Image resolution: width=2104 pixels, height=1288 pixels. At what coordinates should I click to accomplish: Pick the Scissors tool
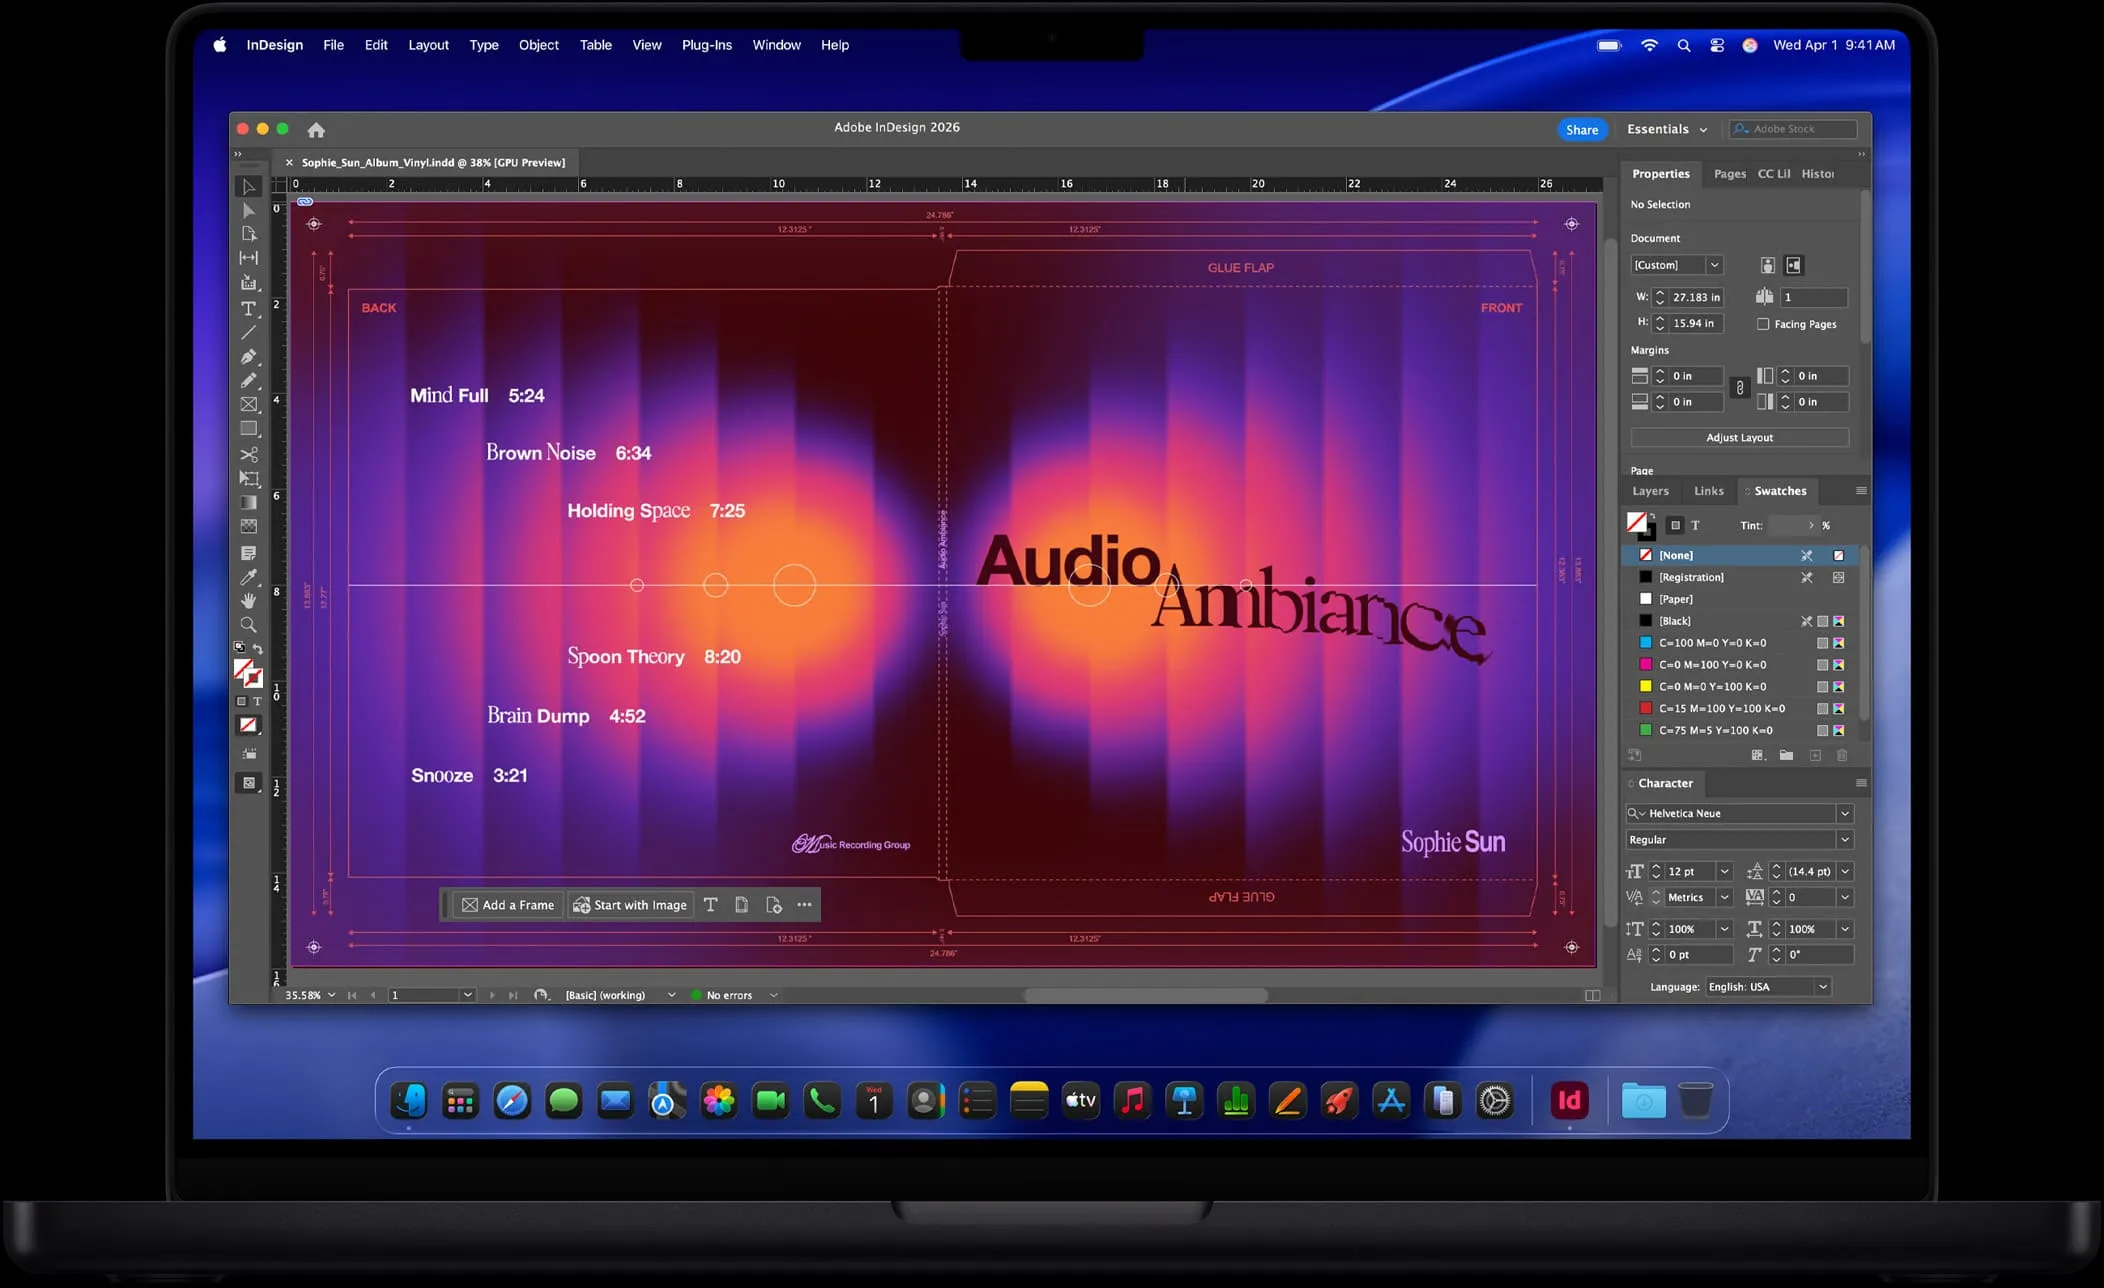point(249,454)
